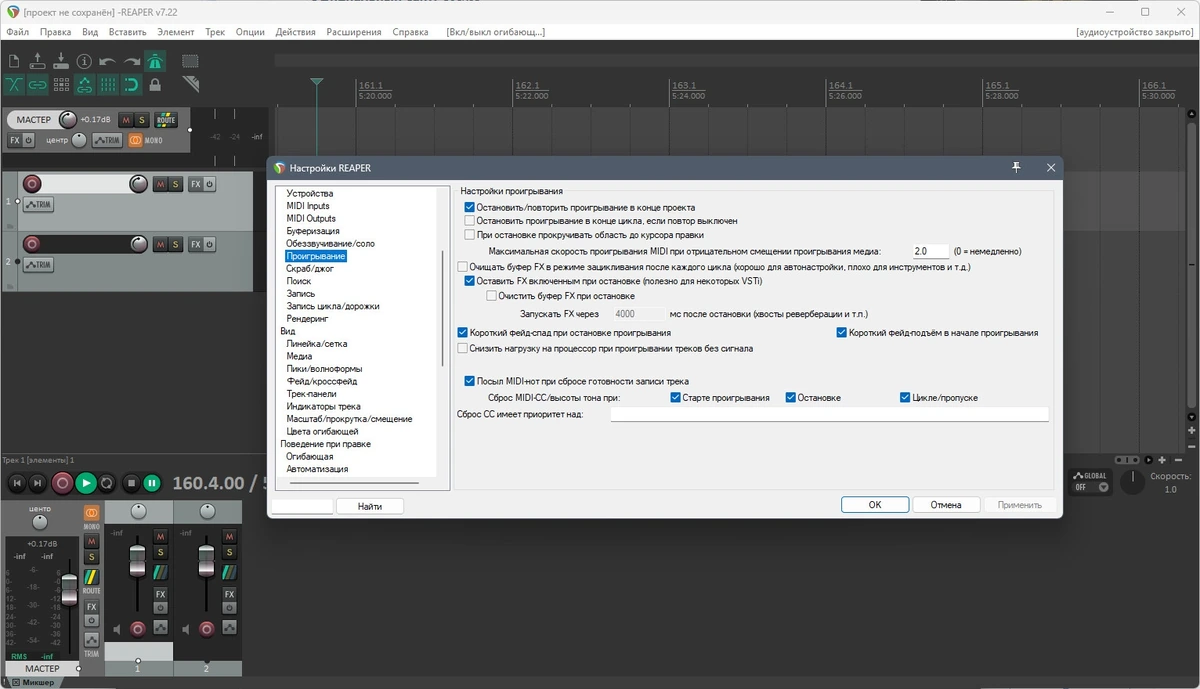Screen dimensions: 1200x689
Task: Open Project settings via the info icon
Action: (84, 61)
